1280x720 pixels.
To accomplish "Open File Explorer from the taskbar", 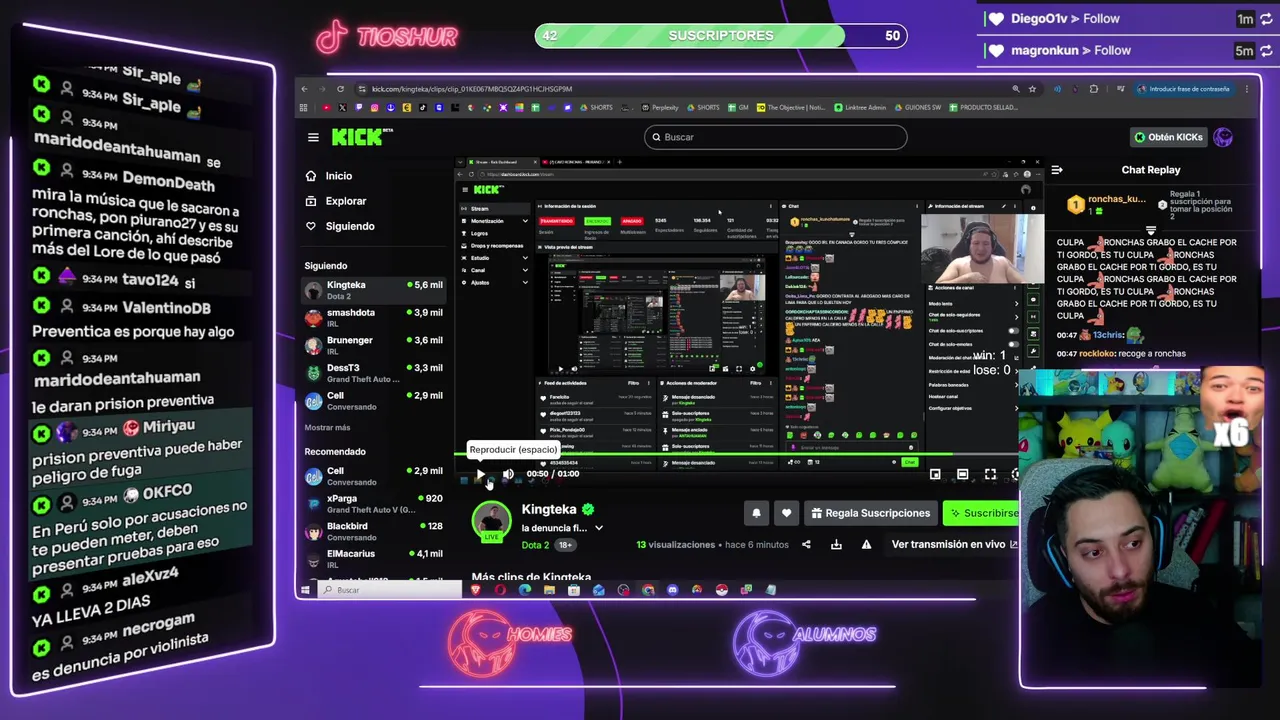I will click(549, 590).
